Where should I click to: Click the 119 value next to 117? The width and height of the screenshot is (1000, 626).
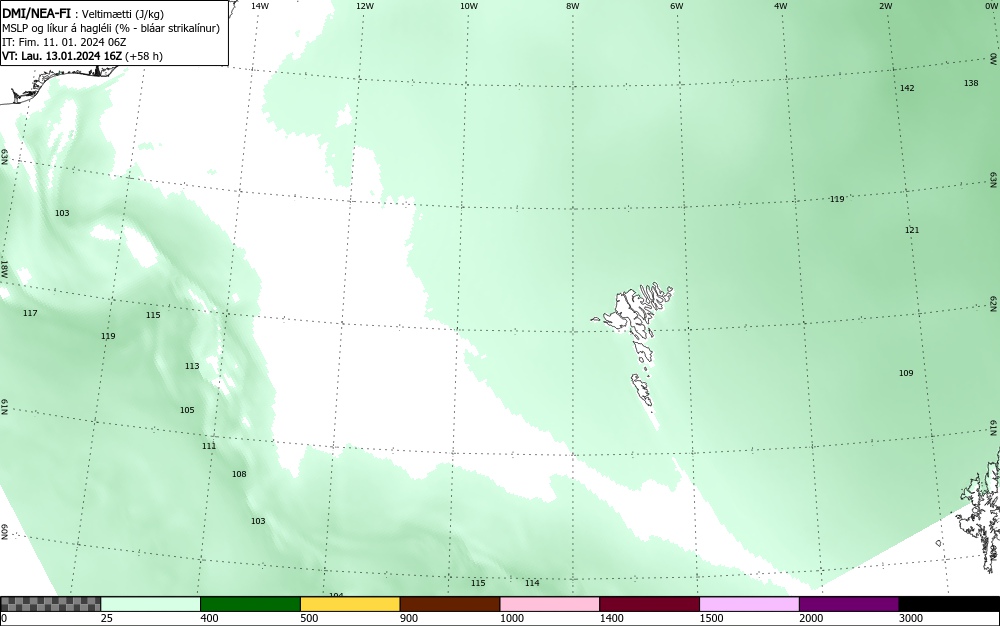(108, 336)
